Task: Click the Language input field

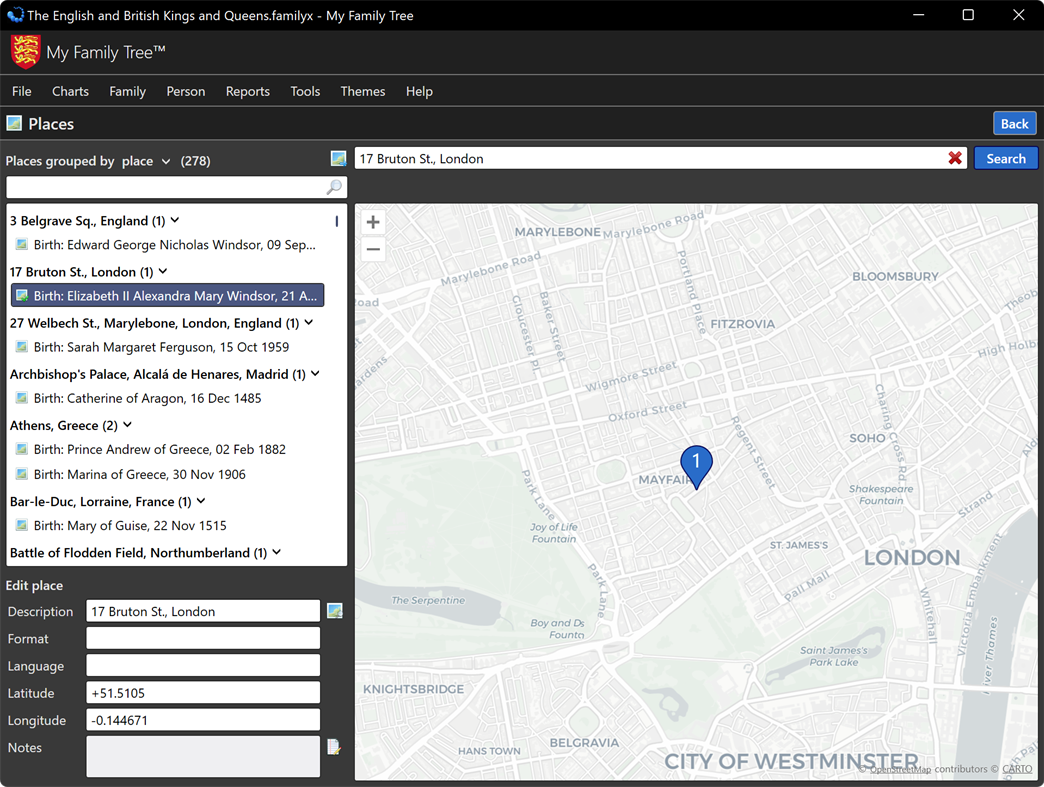Action: click(203, 666)
